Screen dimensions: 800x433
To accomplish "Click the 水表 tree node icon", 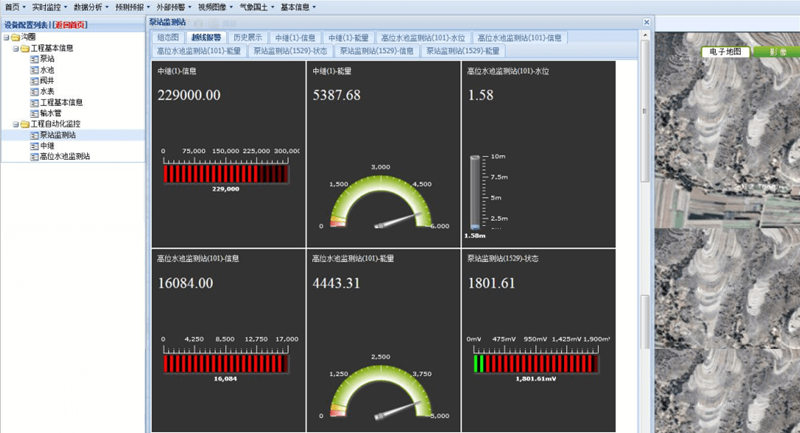I will click(x=35, y=91).
